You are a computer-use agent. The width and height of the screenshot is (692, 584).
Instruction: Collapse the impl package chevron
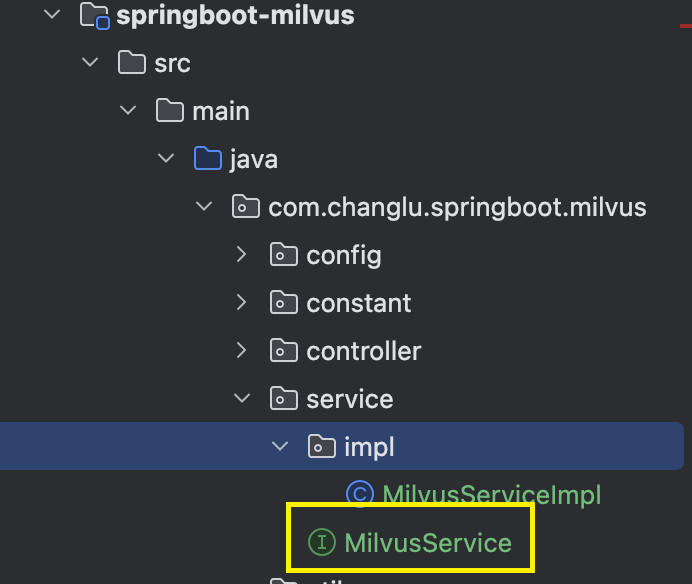(280, 446)
